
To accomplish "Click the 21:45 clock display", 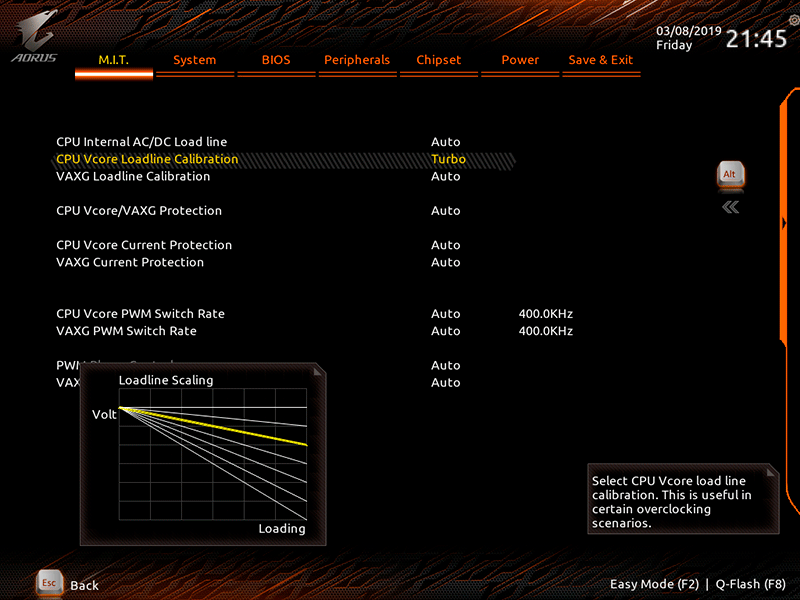I will click(756, 39).
